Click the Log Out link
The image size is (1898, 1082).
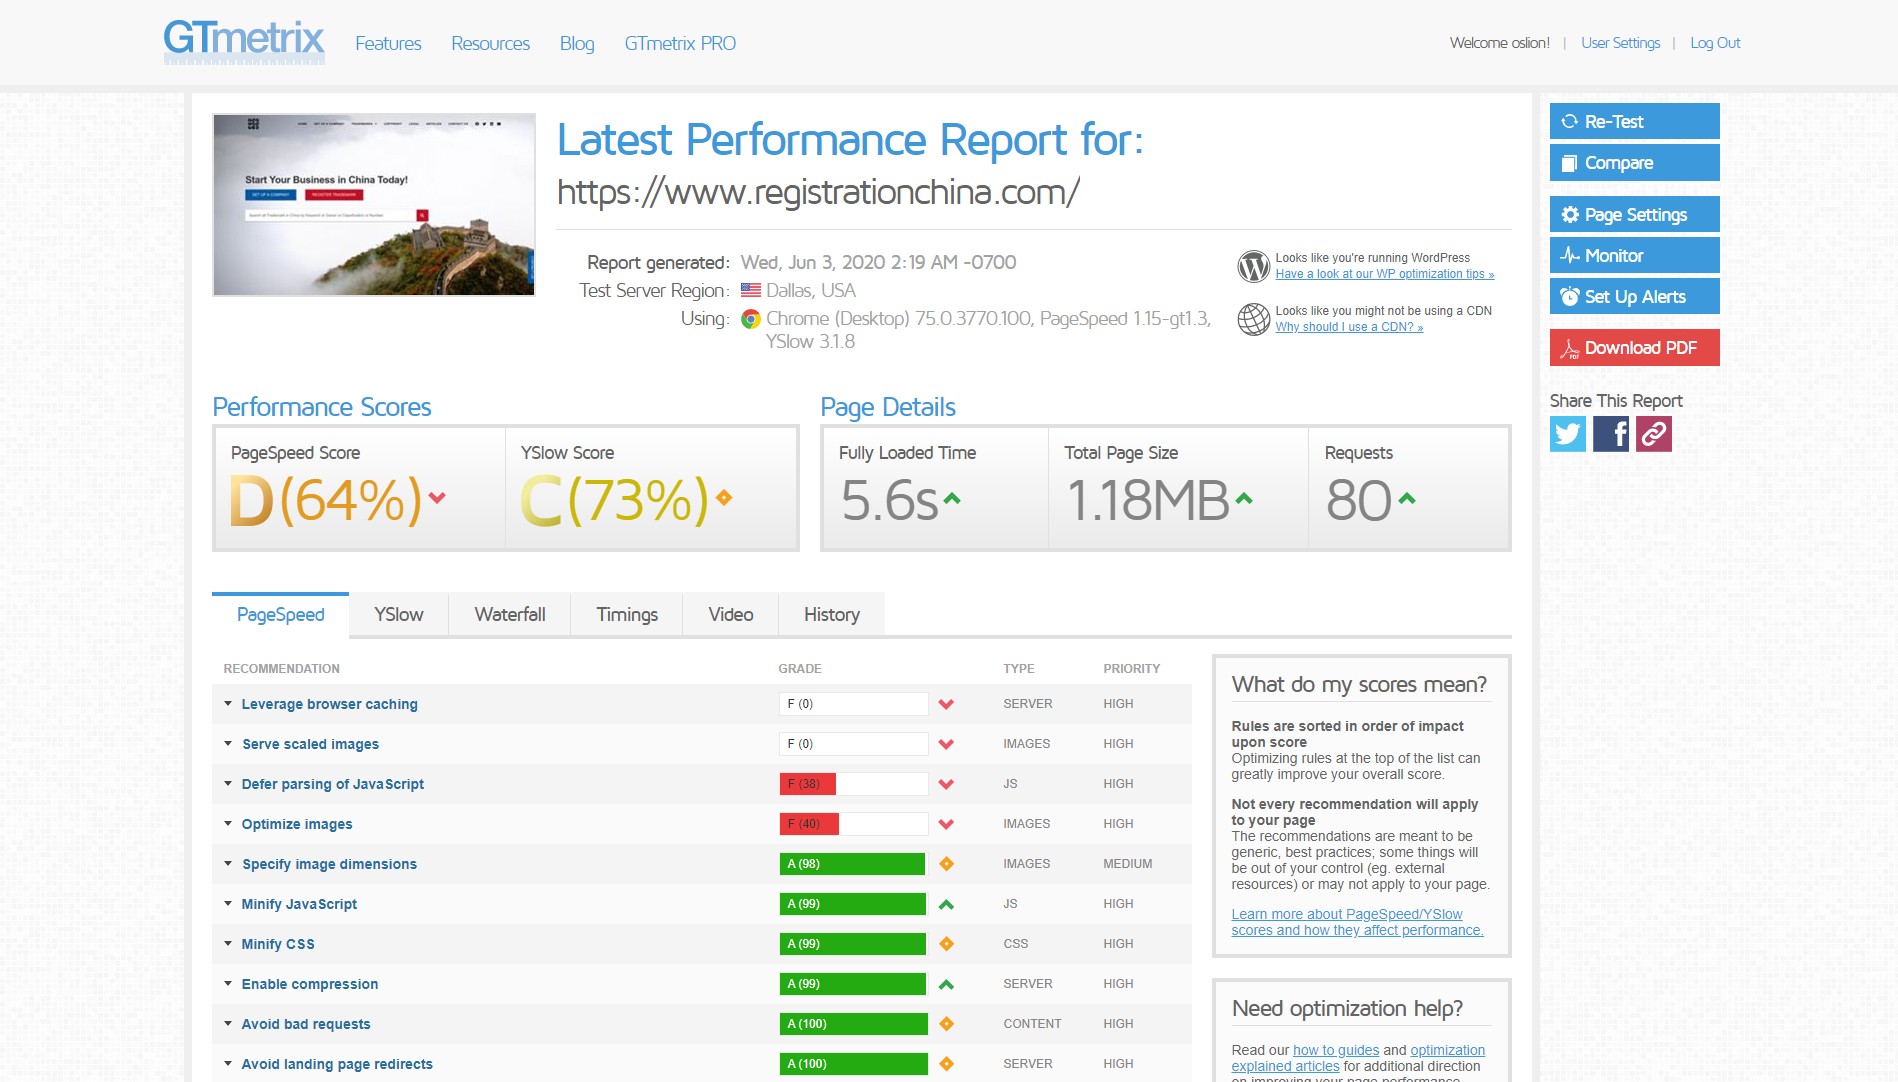[x=1715, y=43]
